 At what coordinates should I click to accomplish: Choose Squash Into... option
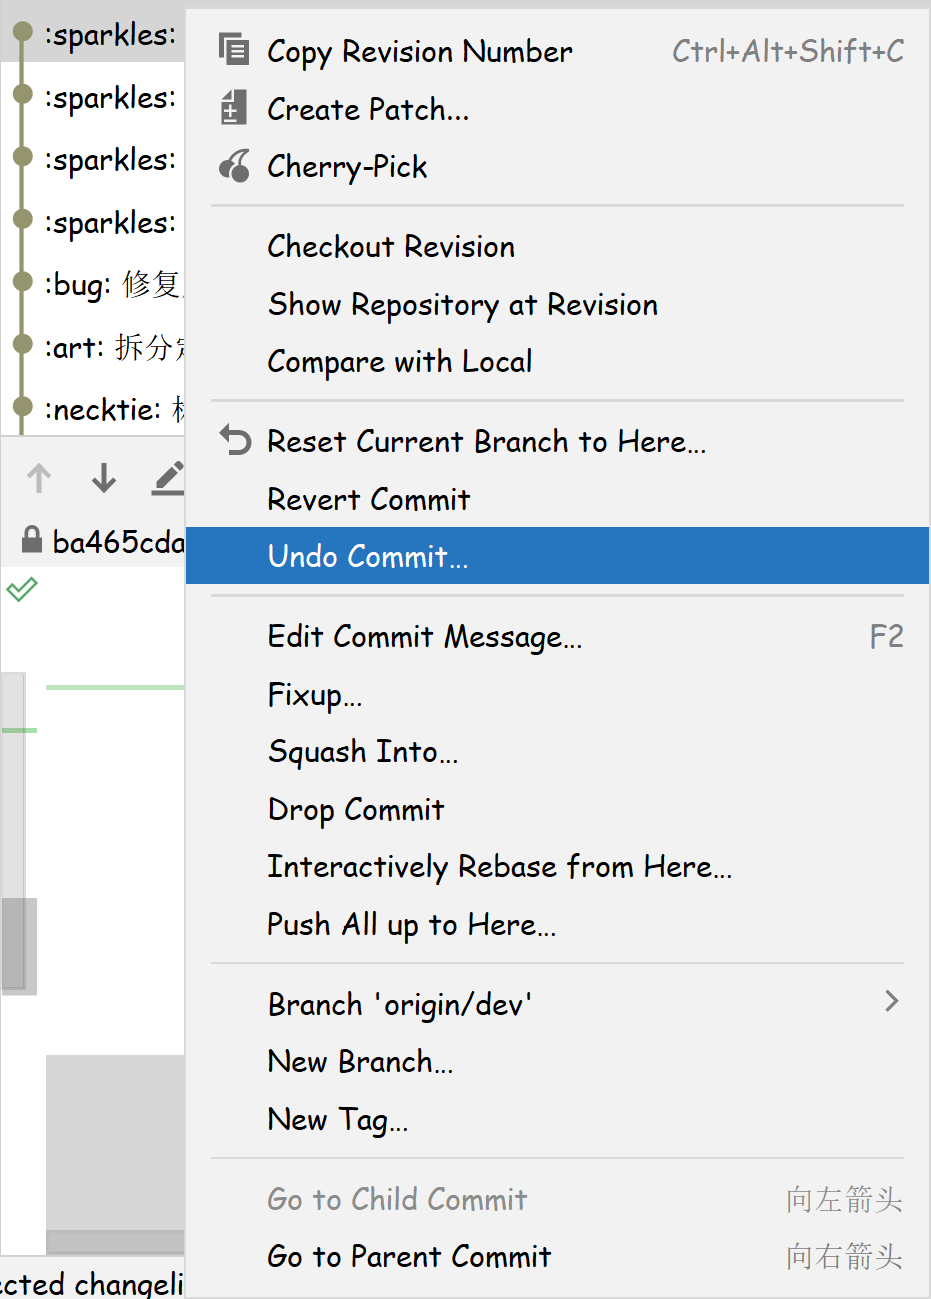362,752
